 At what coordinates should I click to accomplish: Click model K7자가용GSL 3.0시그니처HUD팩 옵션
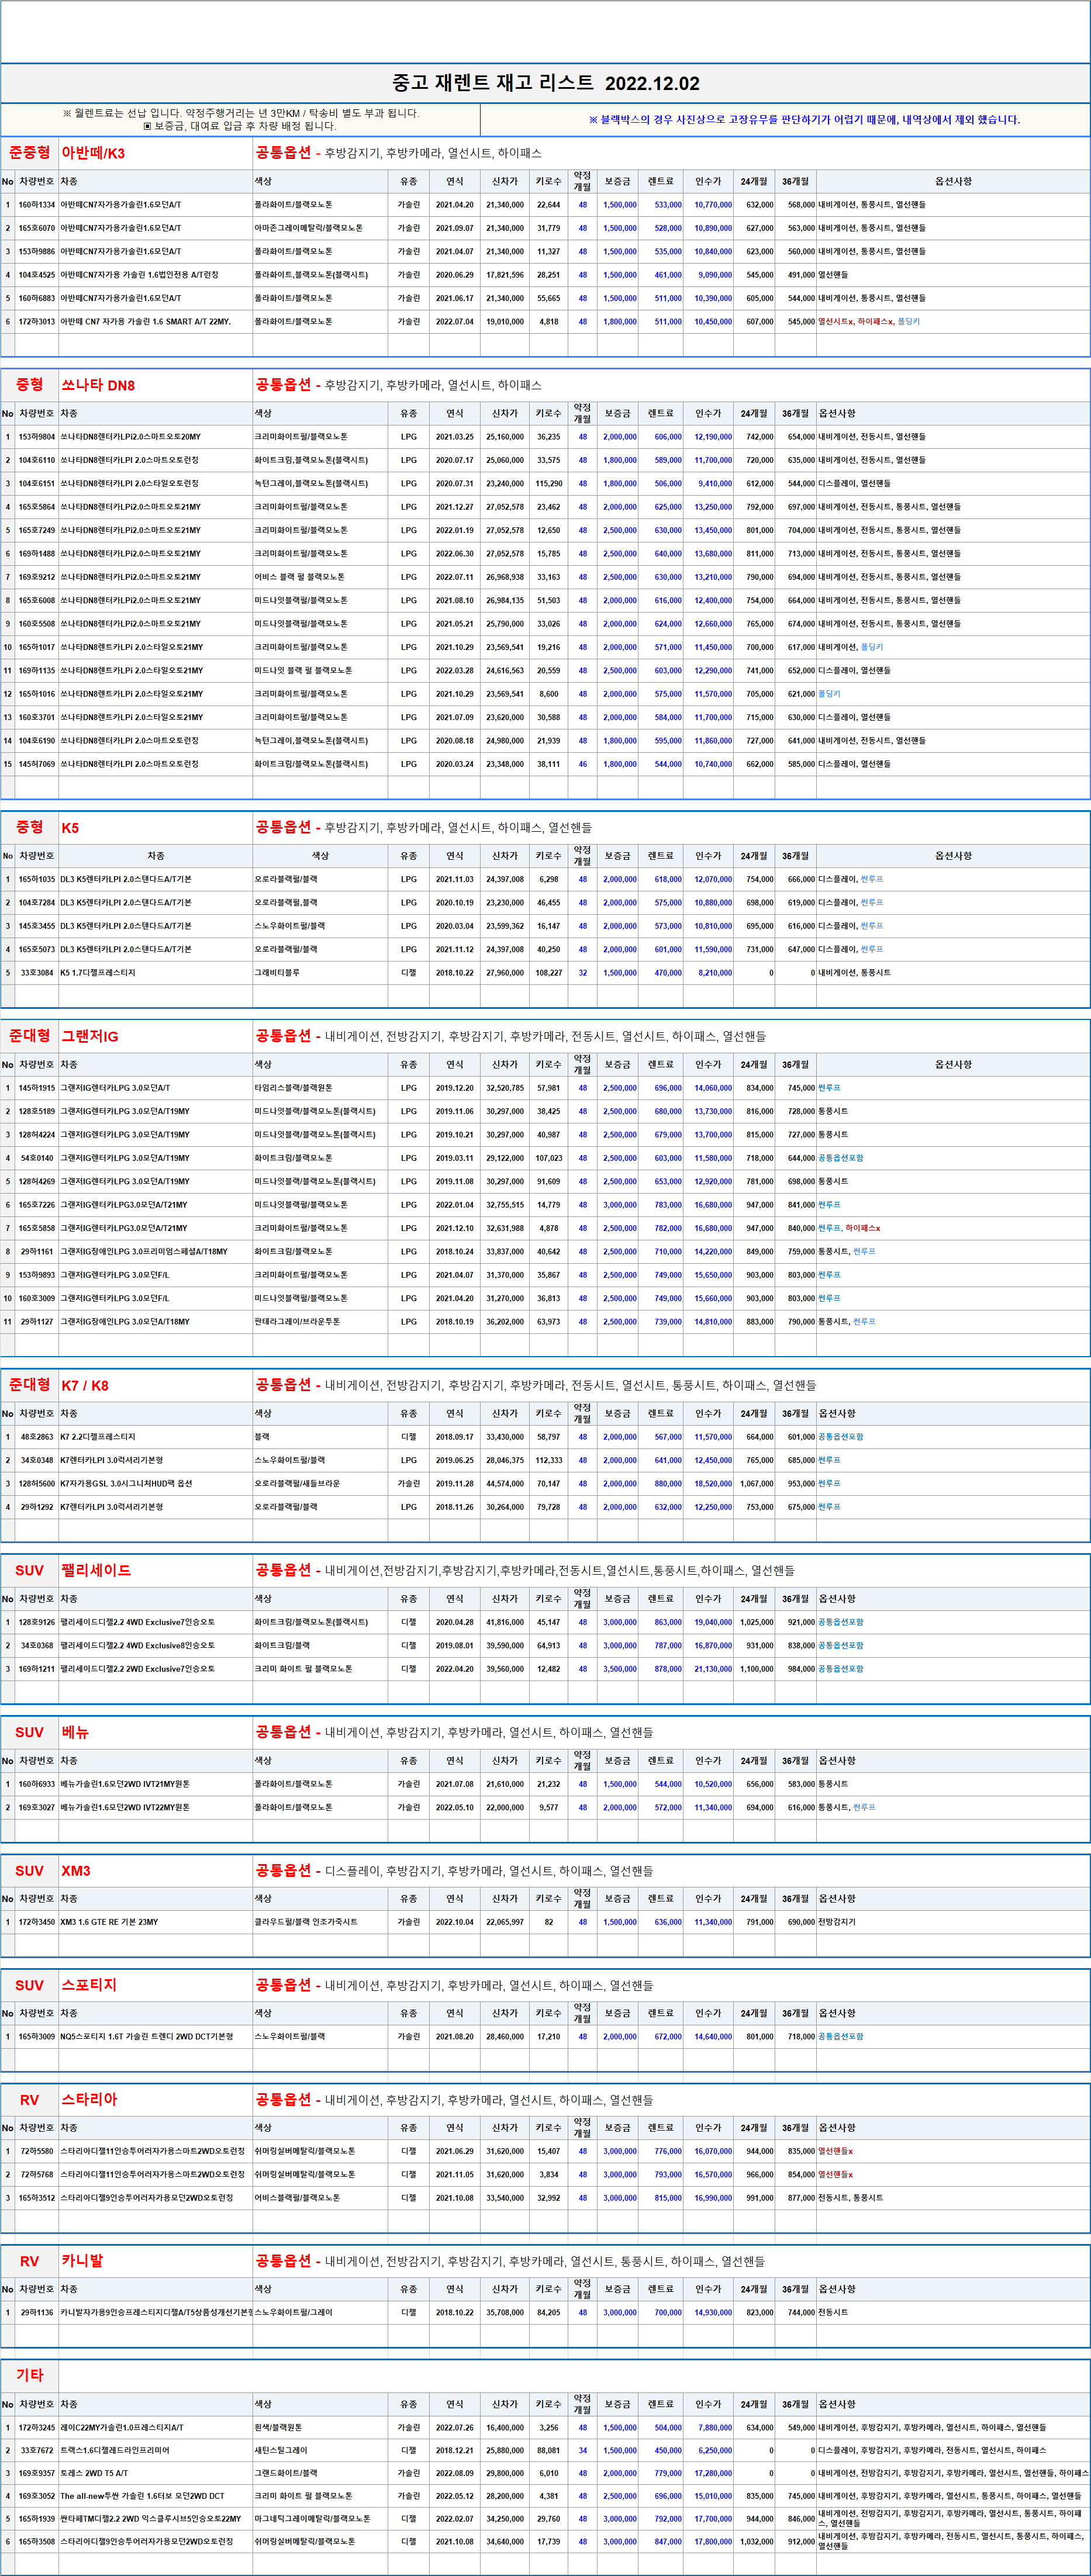coord(126,1484)
